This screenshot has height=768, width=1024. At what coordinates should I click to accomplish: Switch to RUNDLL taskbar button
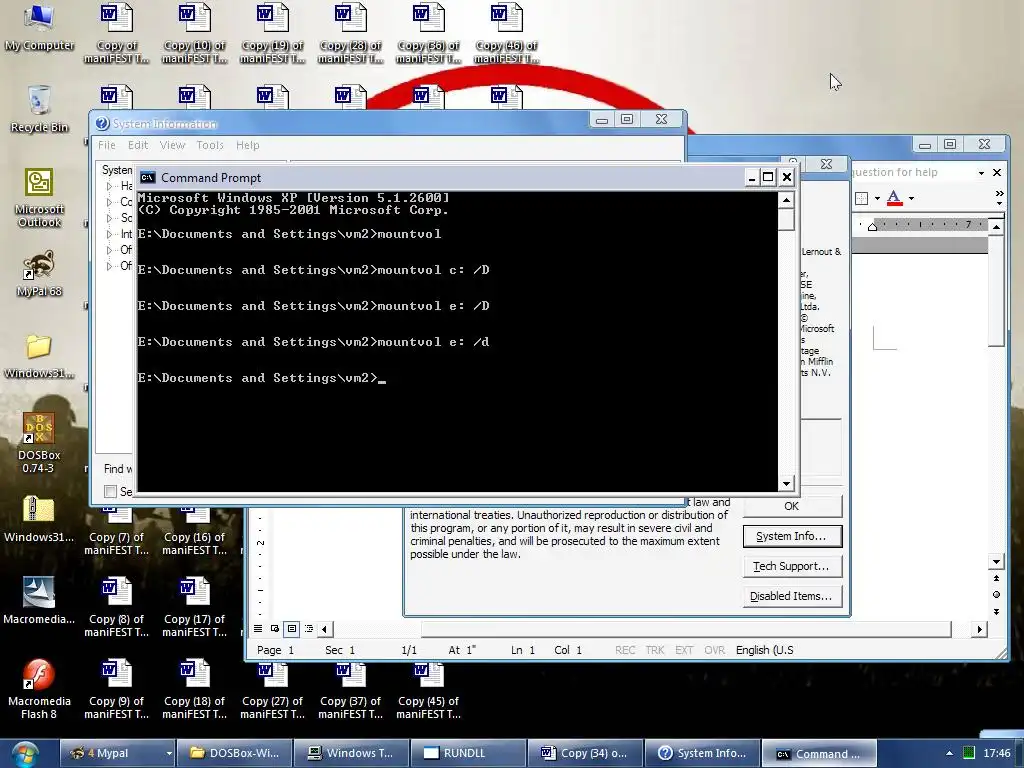pyautogui.click(x=468, y=754)
